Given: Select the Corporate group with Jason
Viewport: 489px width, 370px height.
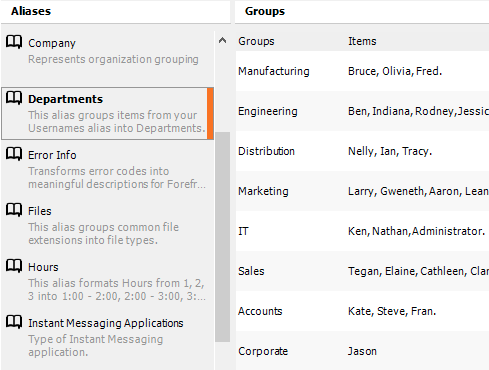Looking at the screenshot, I should [362, 351].
